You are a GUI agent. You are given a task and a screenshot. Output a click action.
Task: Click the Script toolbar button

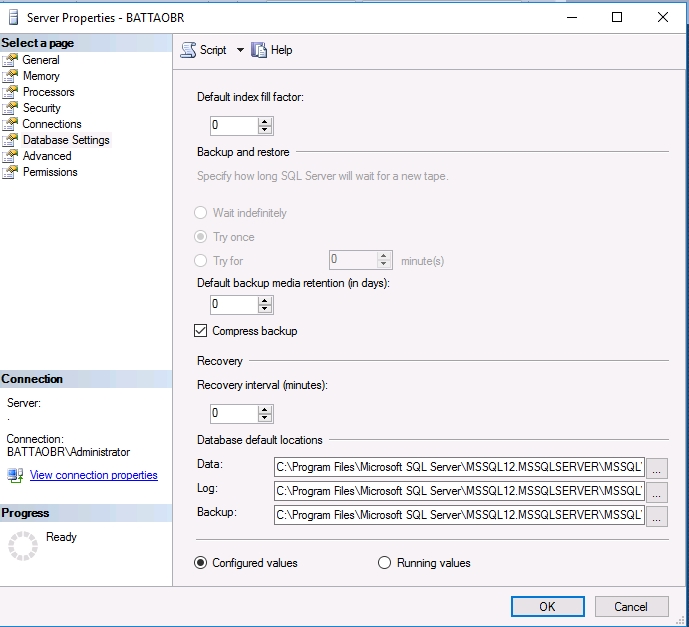[x=204, y=50]
